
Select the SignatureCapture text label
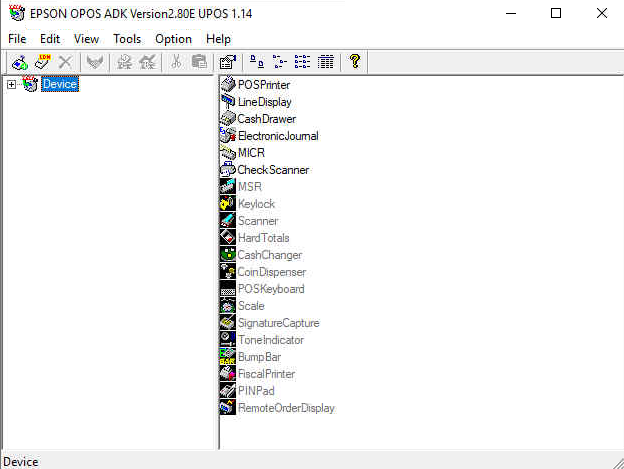coord(279,323)
